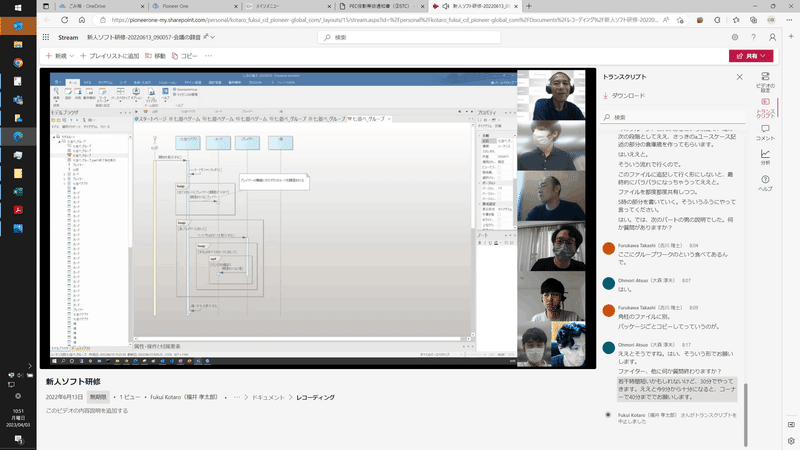
Task: Open the ドキュメント breadcrumb link
Action: tap(268, 397)
